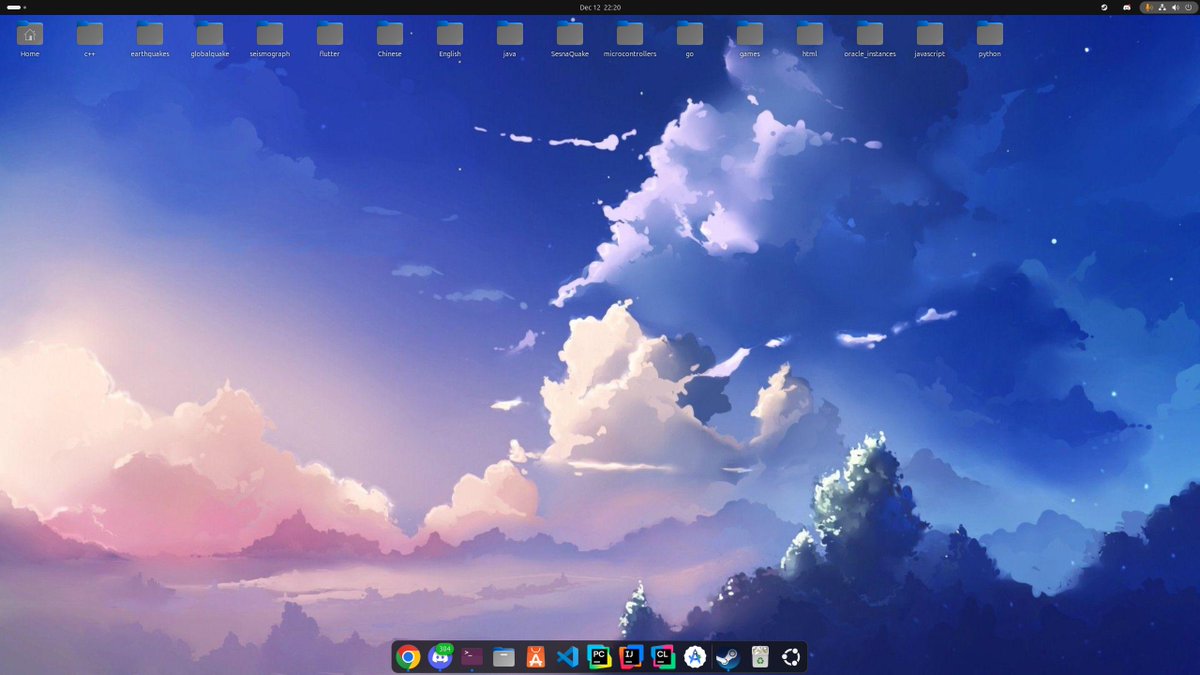Open the Trash in the dock
The image size is (1200, 675).
[x=760, y=657]
